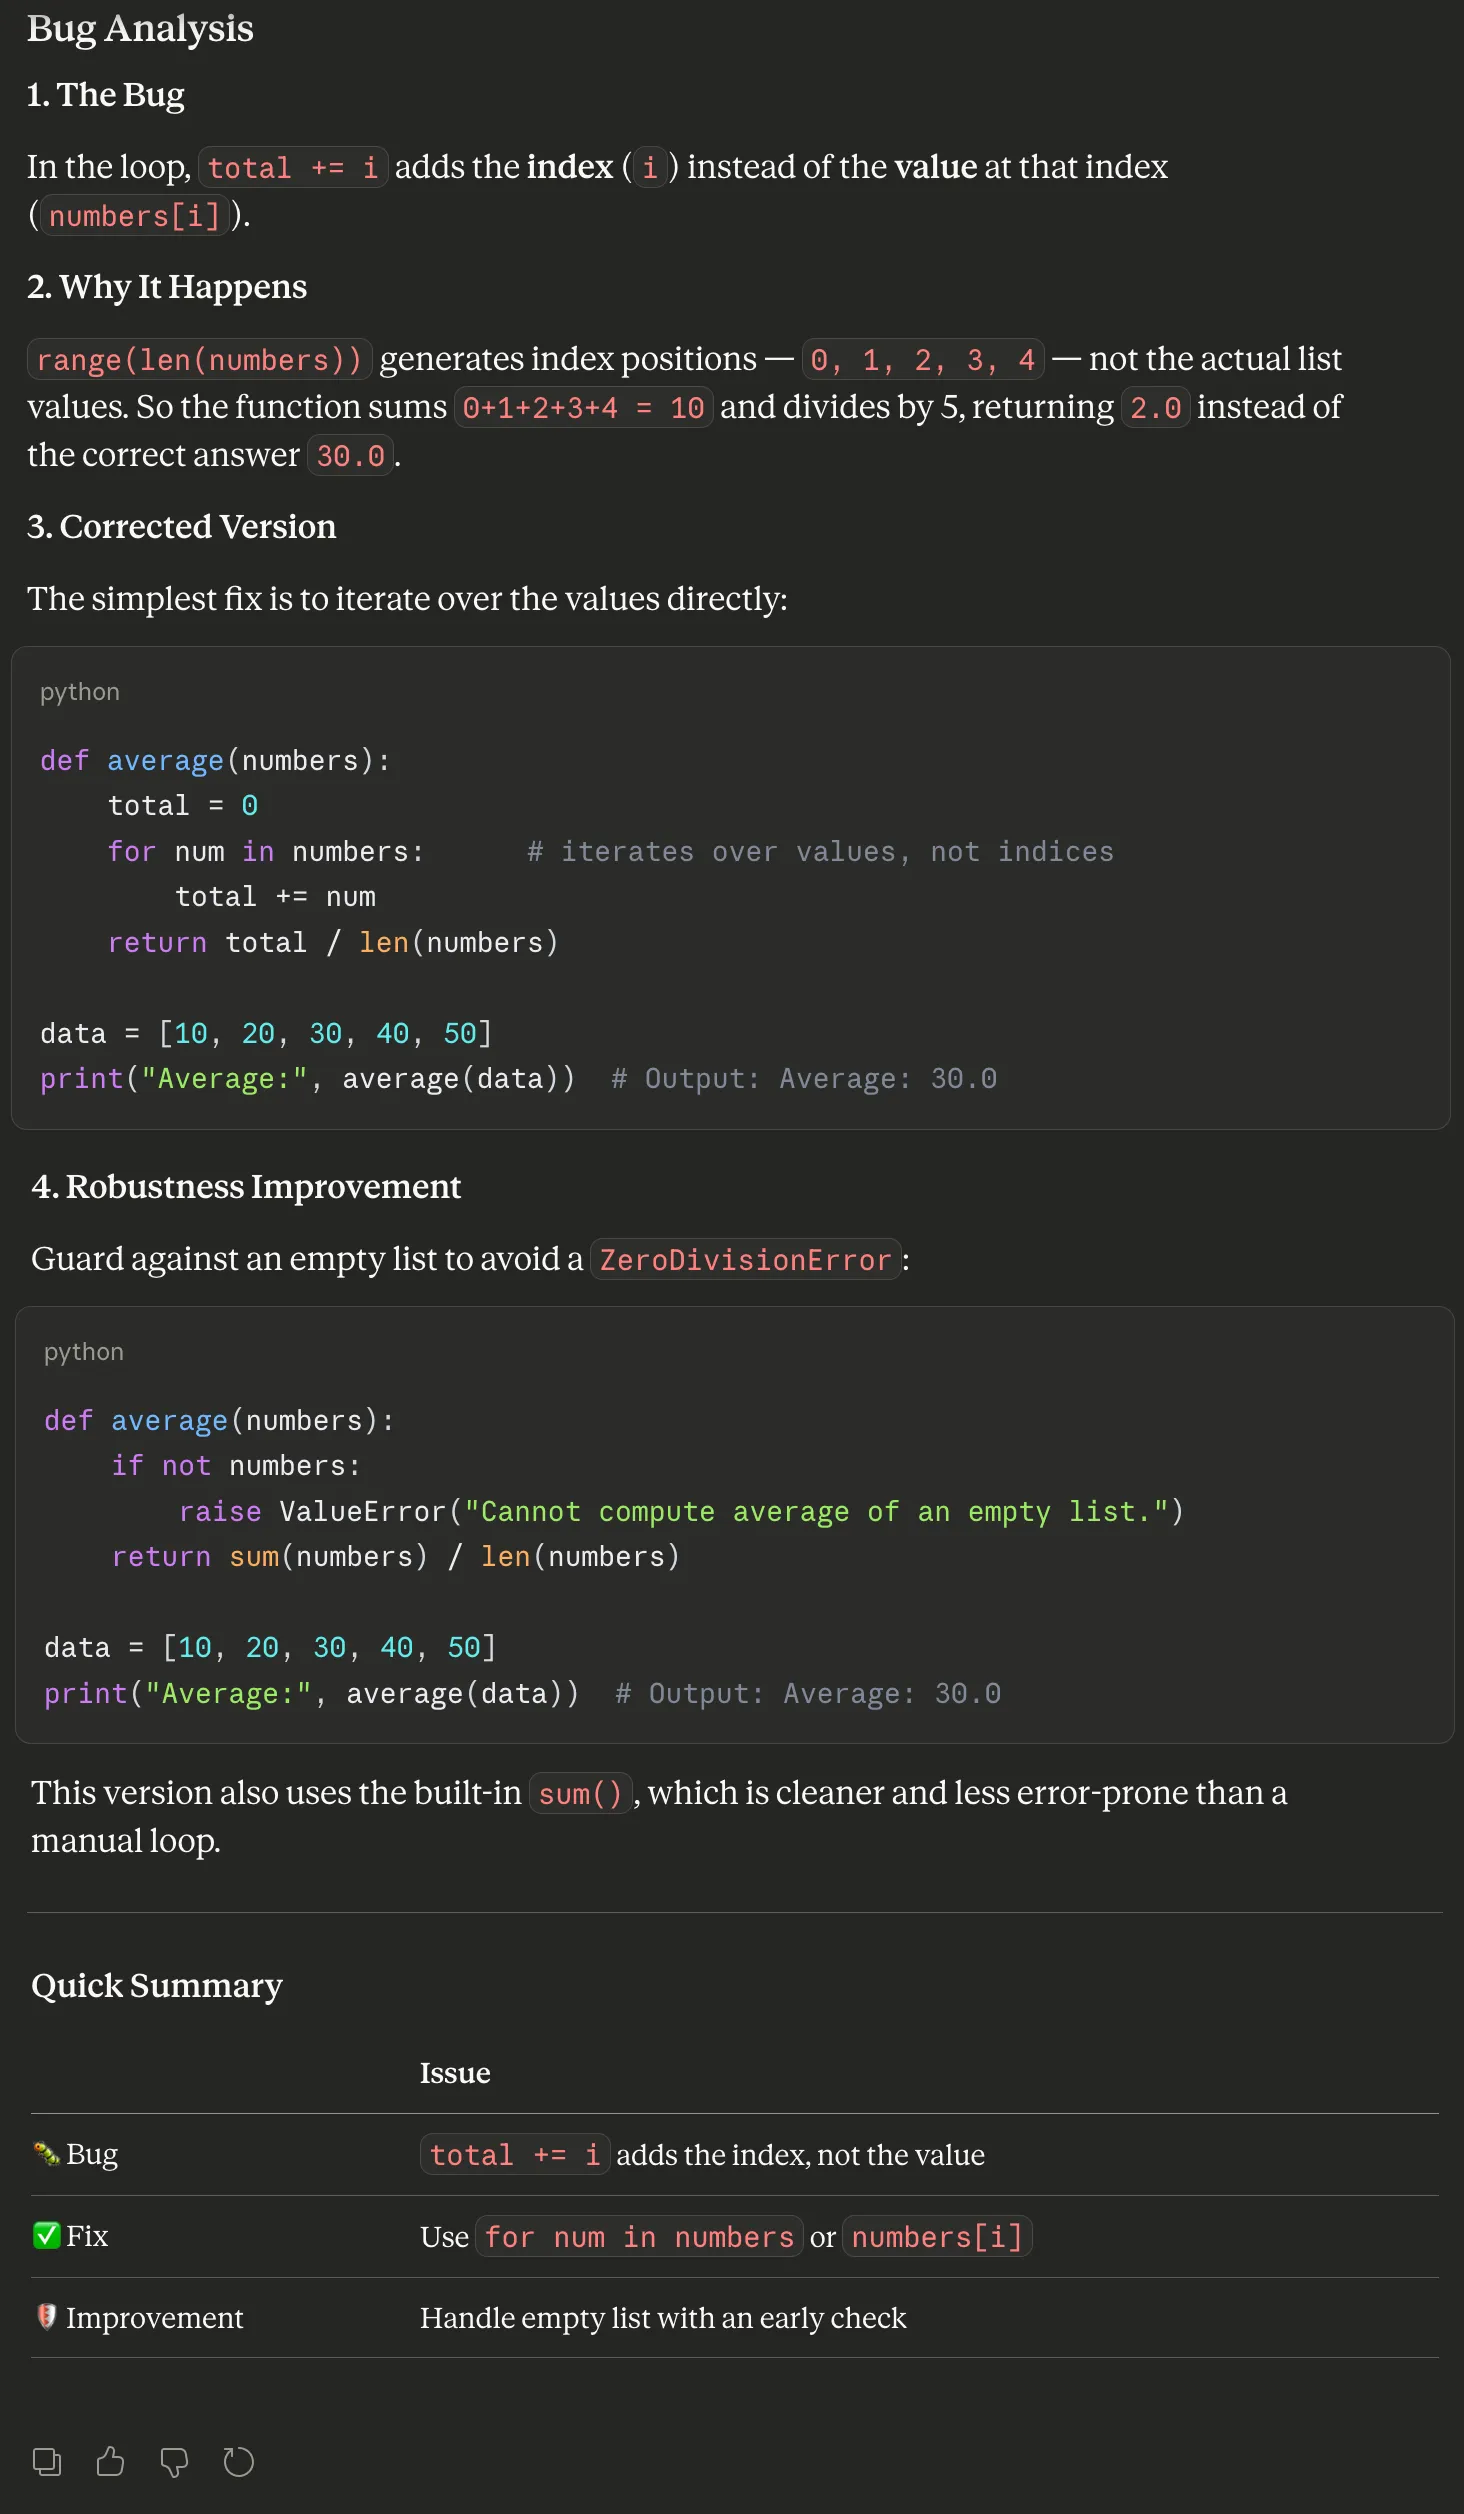Click the 'Bug Analysis' title
Image resolution: width=1464 pixels, height=2514 pixels.
pos(140,29)
